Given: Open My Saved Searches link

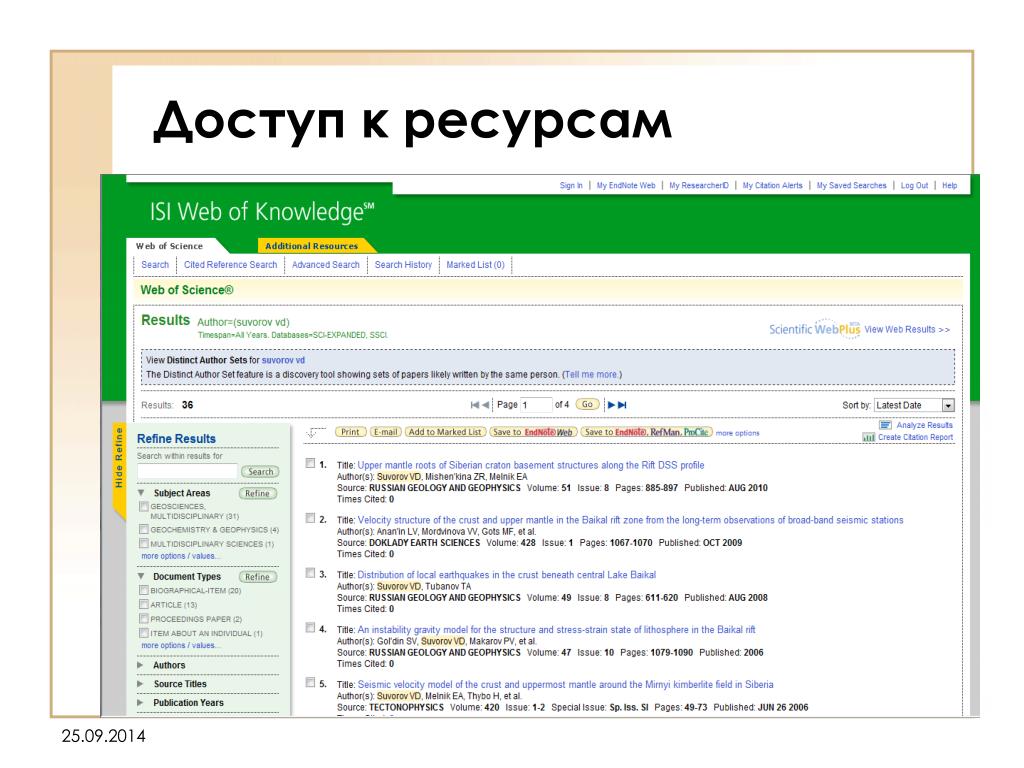Looking at the screenshot, I should pos(852,185).
